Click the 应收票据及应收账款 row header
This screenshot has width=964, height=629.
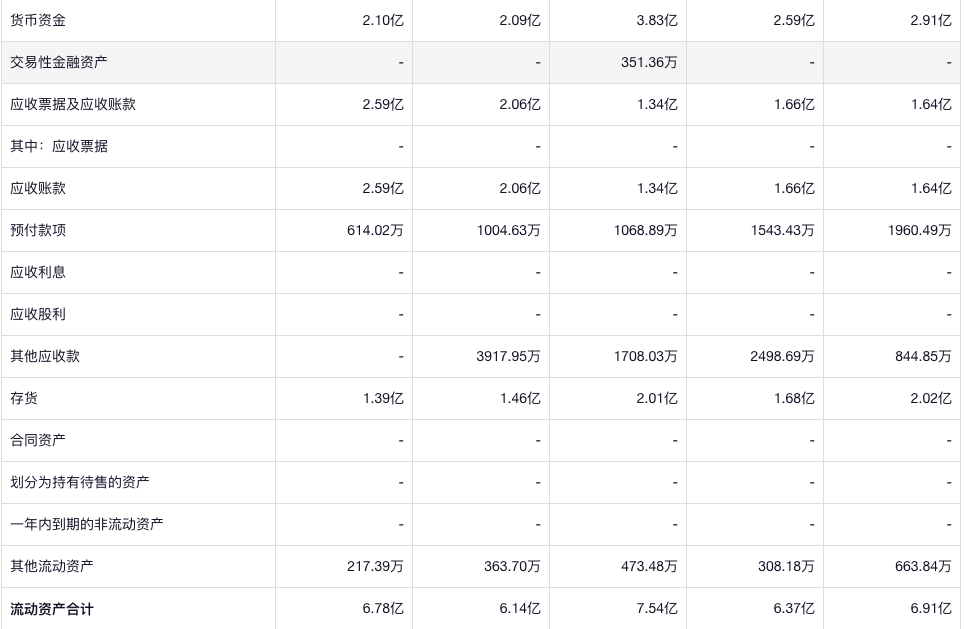[73, 104]
